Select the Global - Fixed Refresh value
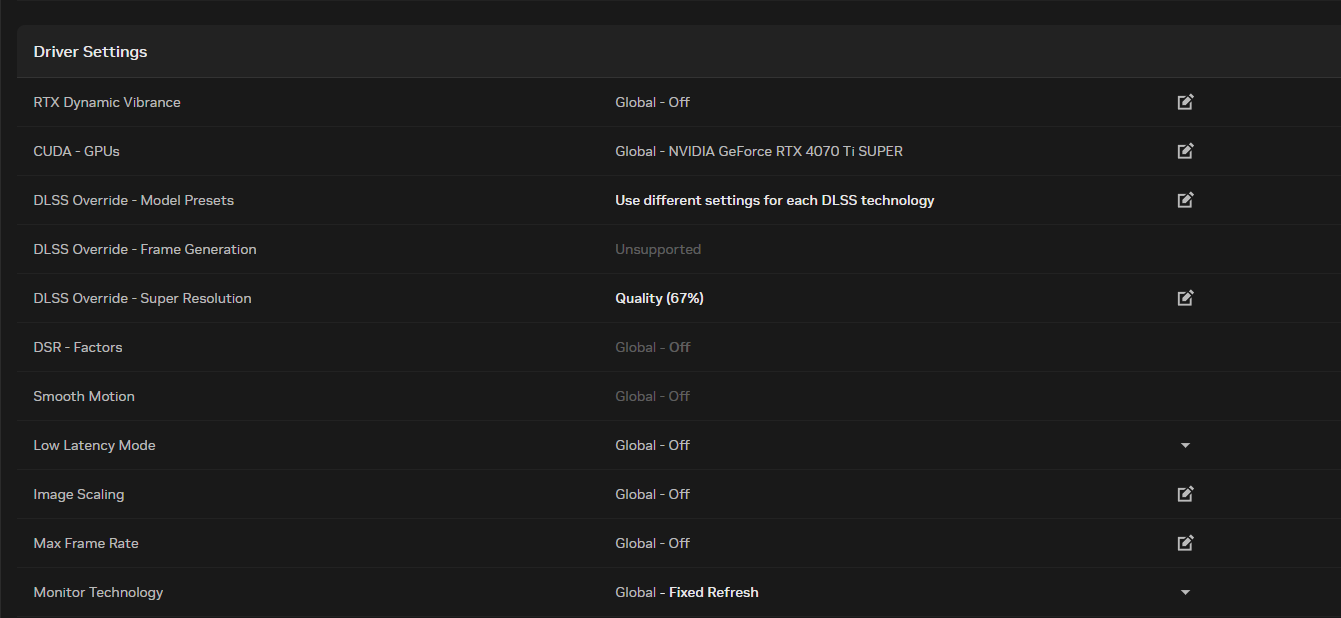Image resolution: width=1341 pixels, height=618 pixels. (687, 592)
